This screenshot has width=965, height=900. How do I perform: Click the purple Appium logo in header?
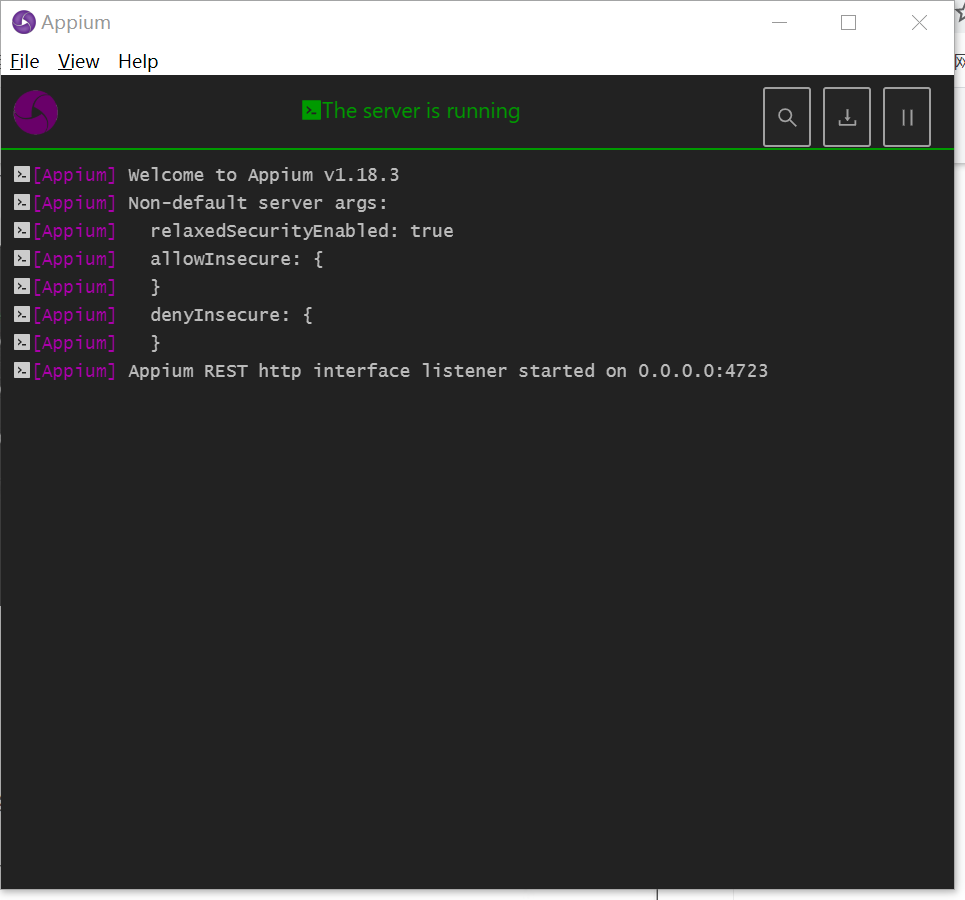coord(36,112)
